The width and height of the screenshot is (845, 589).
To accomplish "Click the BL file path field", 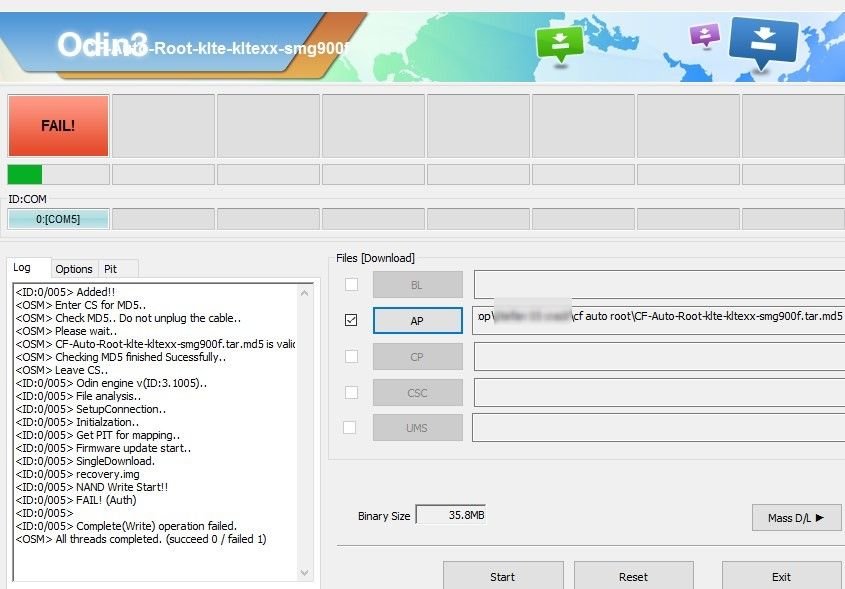I will pyautogui.click(x=660, y=285).
